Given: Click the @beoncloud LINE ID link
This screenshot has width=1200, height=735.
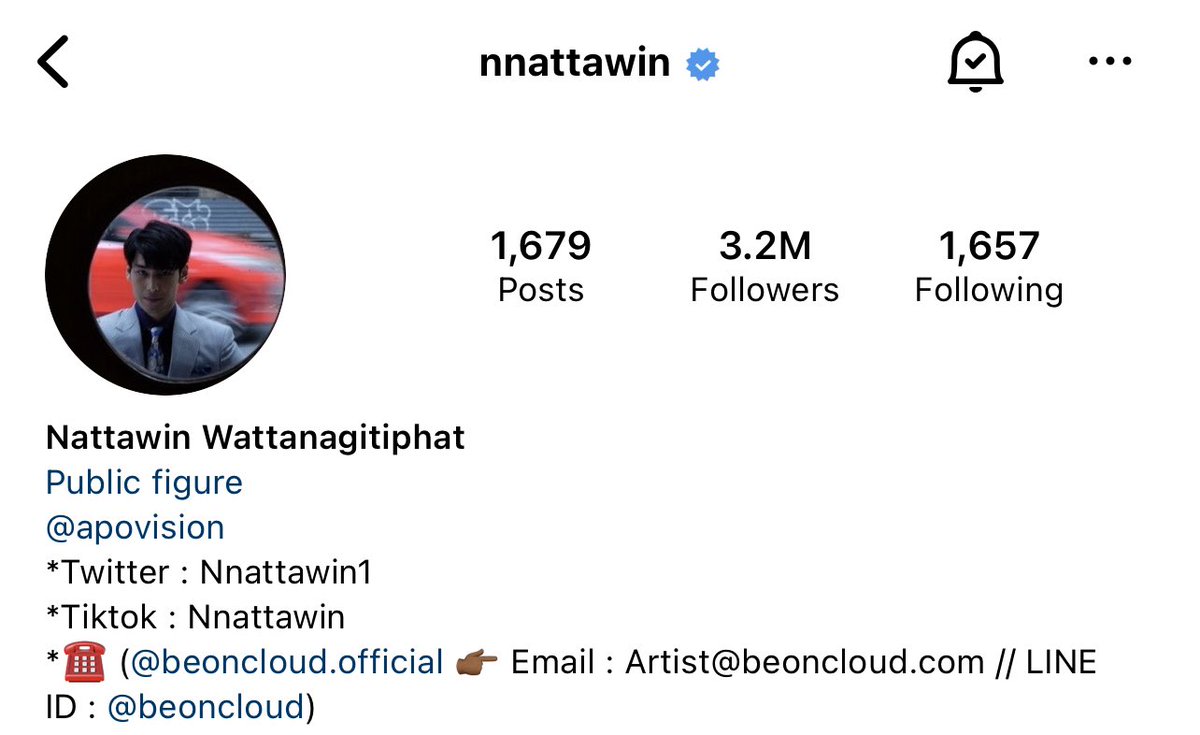Looking at the screenshot, I should (x=205, y=707).
